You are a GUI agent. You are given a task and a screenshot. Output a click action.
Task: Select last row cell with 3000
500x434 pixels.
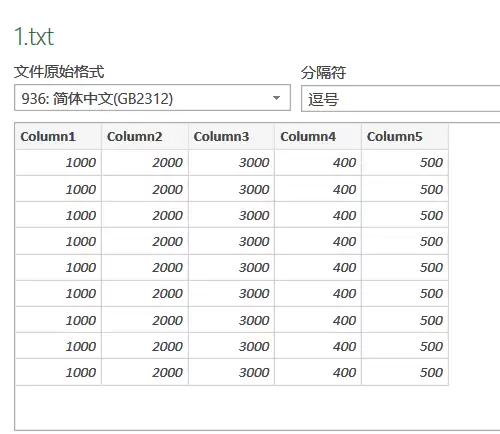tap(232, 372)
